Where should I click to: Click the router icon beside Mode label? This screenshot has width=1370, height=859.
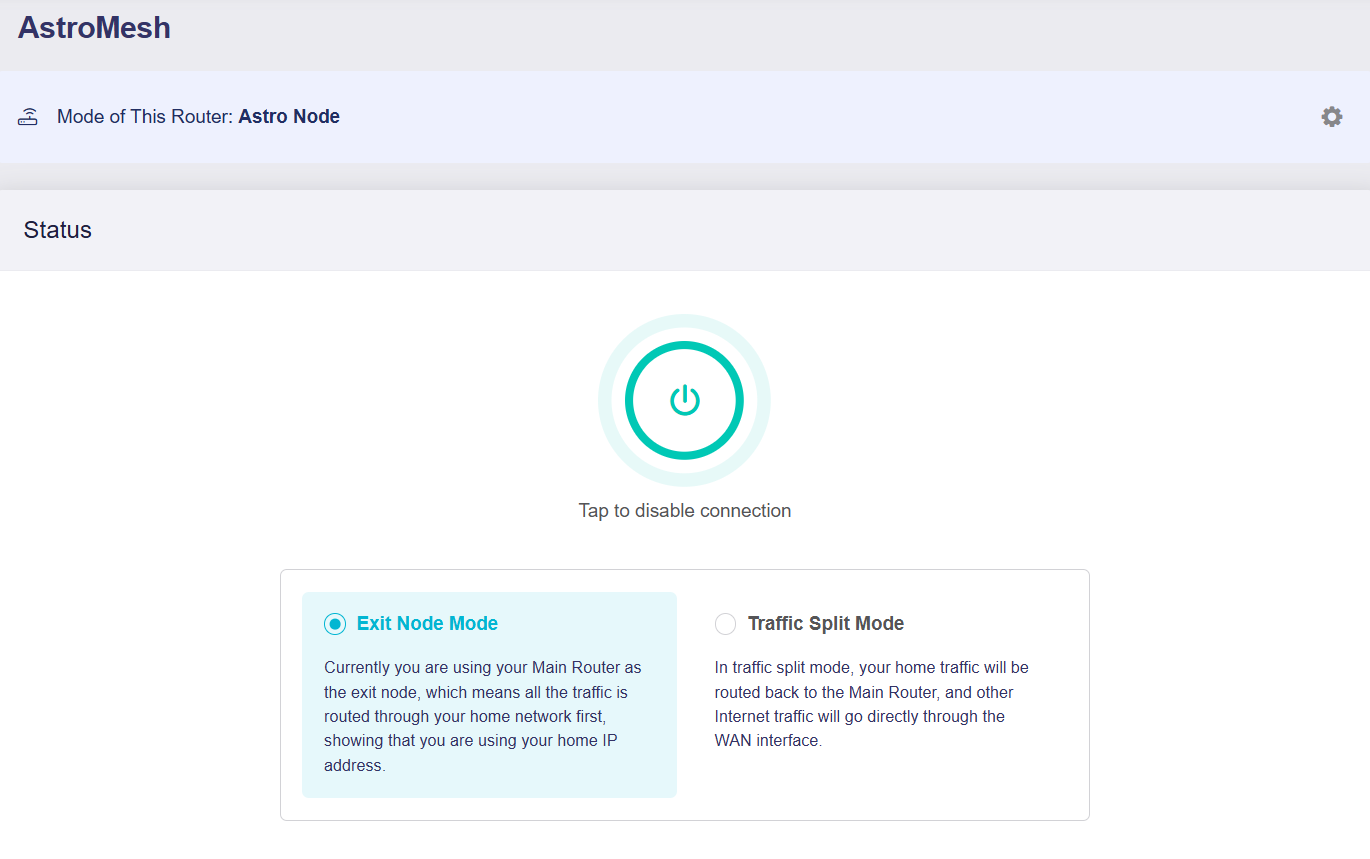(x=28, y=117)
